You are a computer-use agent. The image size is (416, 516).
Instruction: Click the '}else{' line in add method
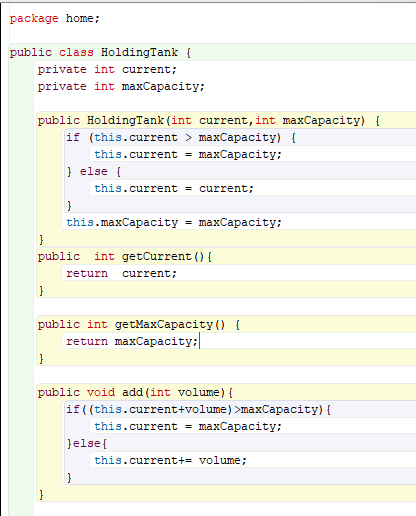[x=87, y=444]
